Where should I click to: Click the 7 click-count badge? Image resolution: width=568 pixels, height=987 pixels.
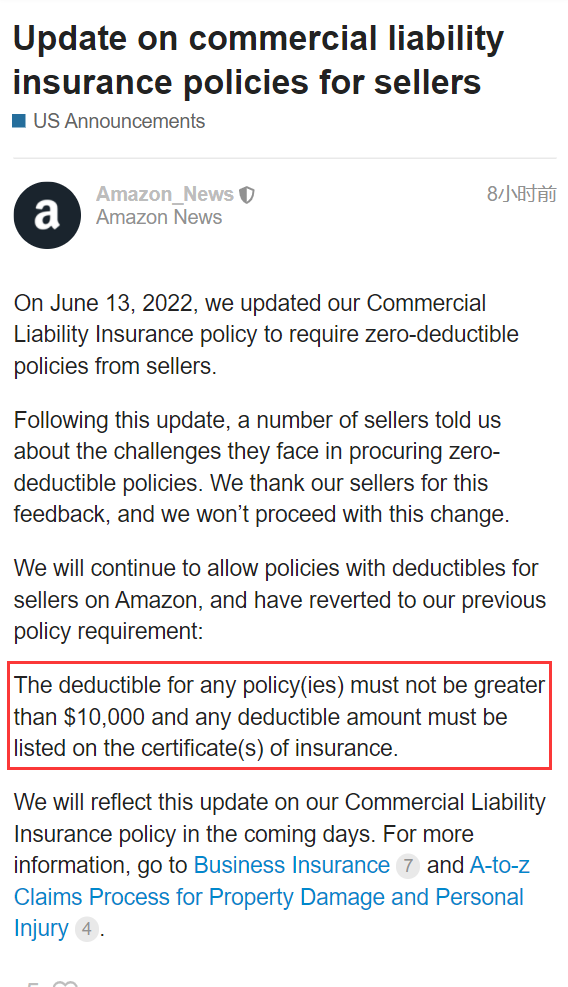tap(407, 866)
